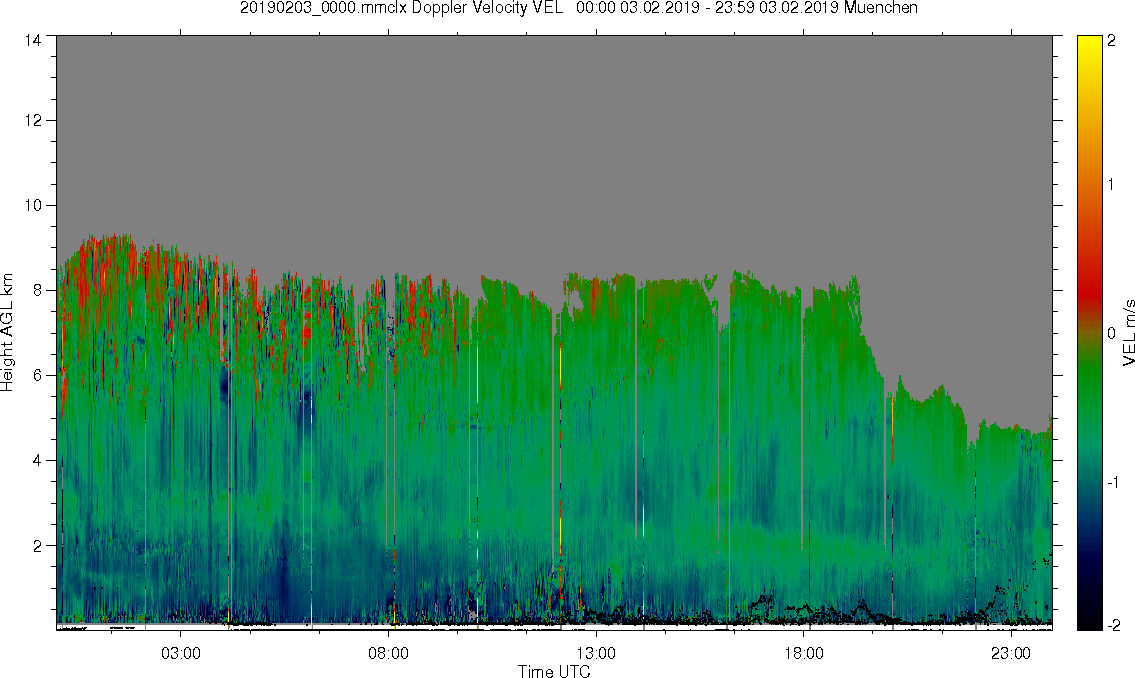Click the plot title text at top
This screenshot has height=678, width=1135.
coord(578,8)
